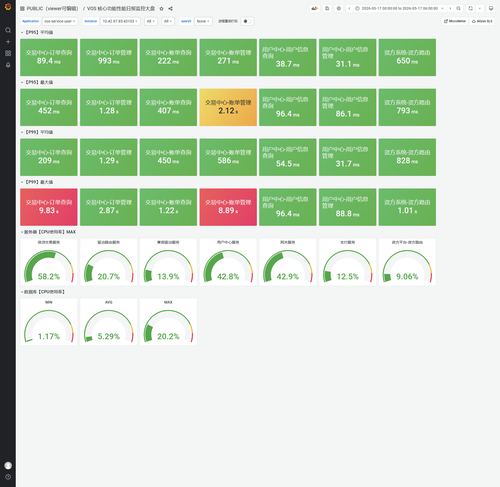This screenshot has width=500, height=487.
Task: Click the 20.7% CPU gauge
Action: (109, 262)
